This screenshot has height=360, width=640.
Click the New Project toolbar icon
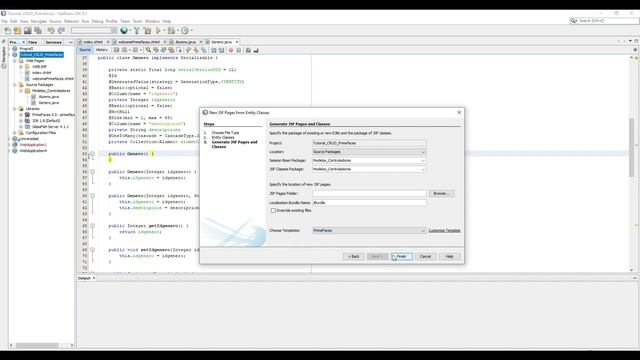pos(17,31)
